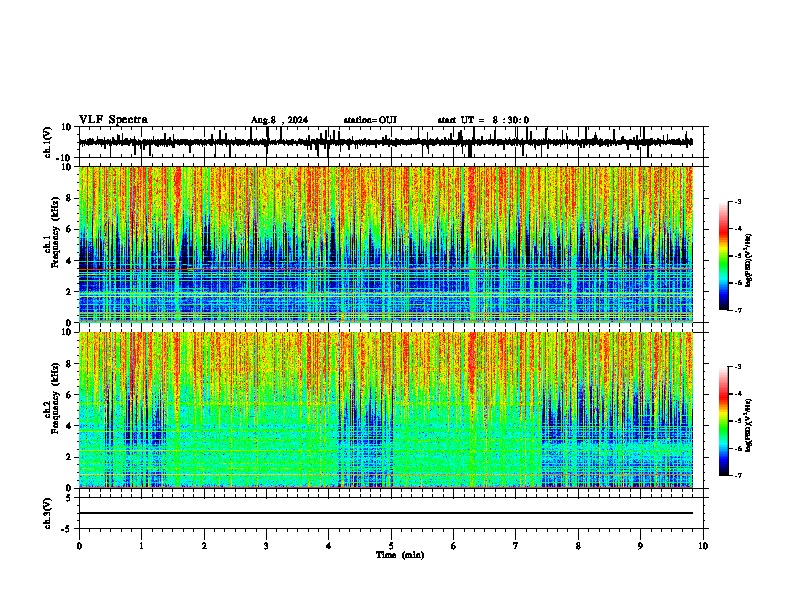Screen dimensions: 792x612
Task: Click time axis tick label "4"
Action: (x=328, y=546)
